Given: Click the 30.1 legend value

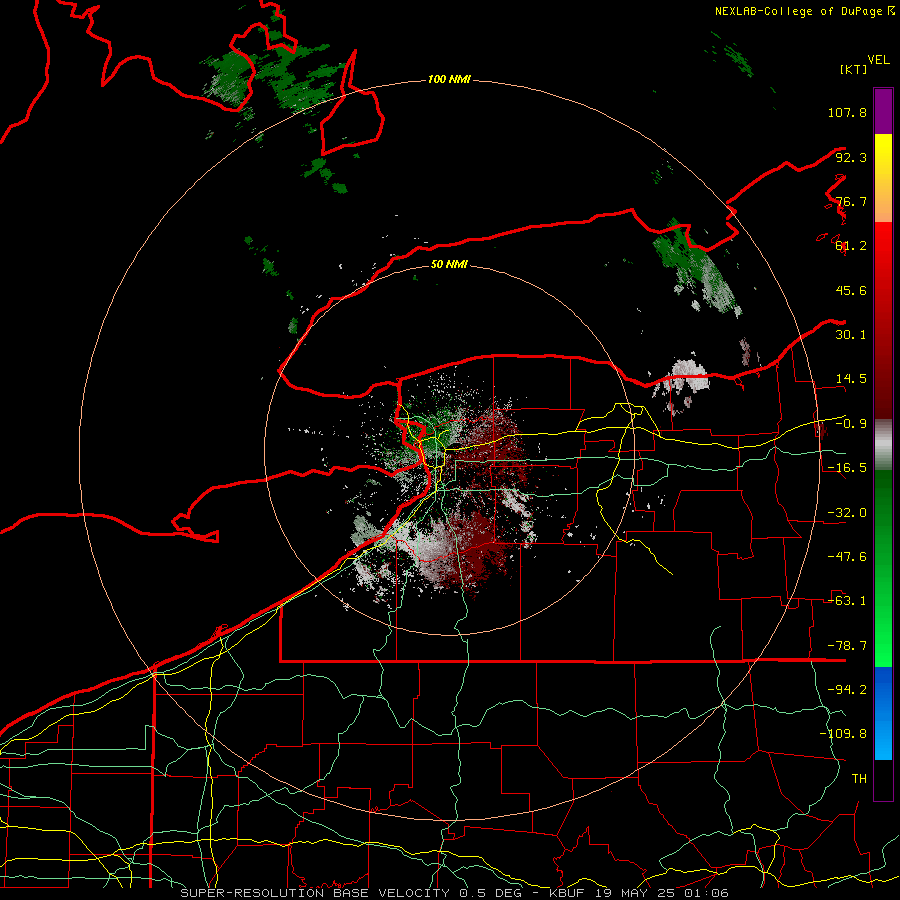Looking at the screenshot, I should pyautogui.click(x=851, y=335).
